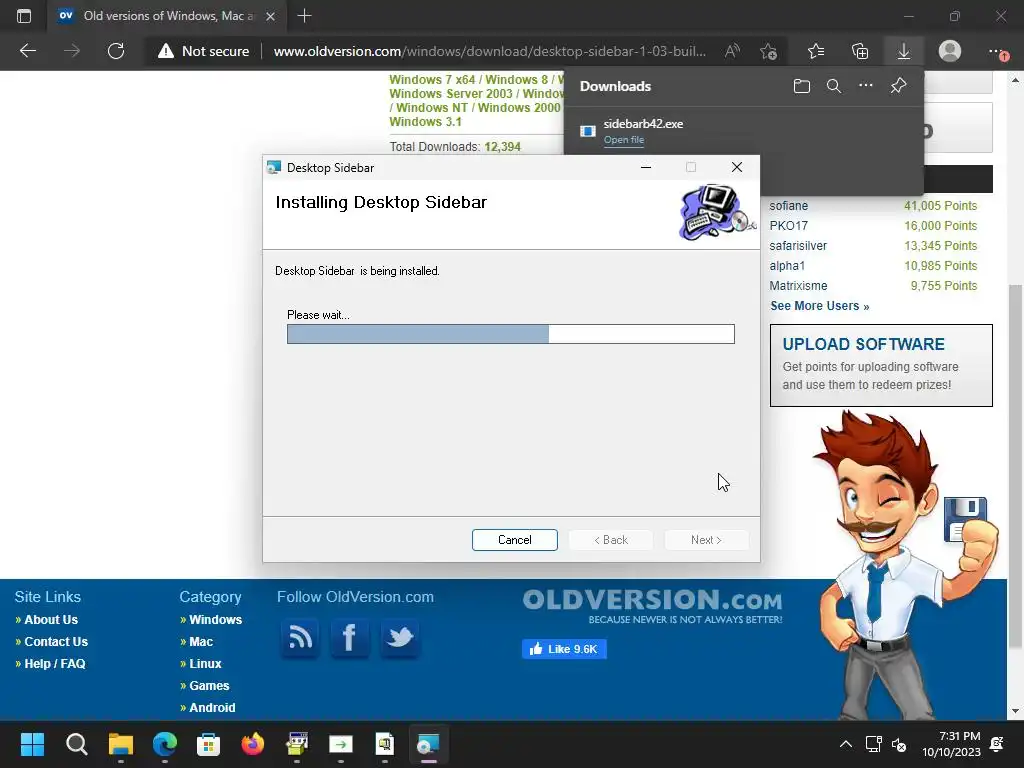Click the OldVersion.com footer logo
Viewport: 1024px width, 768px height.
(652, 606)
